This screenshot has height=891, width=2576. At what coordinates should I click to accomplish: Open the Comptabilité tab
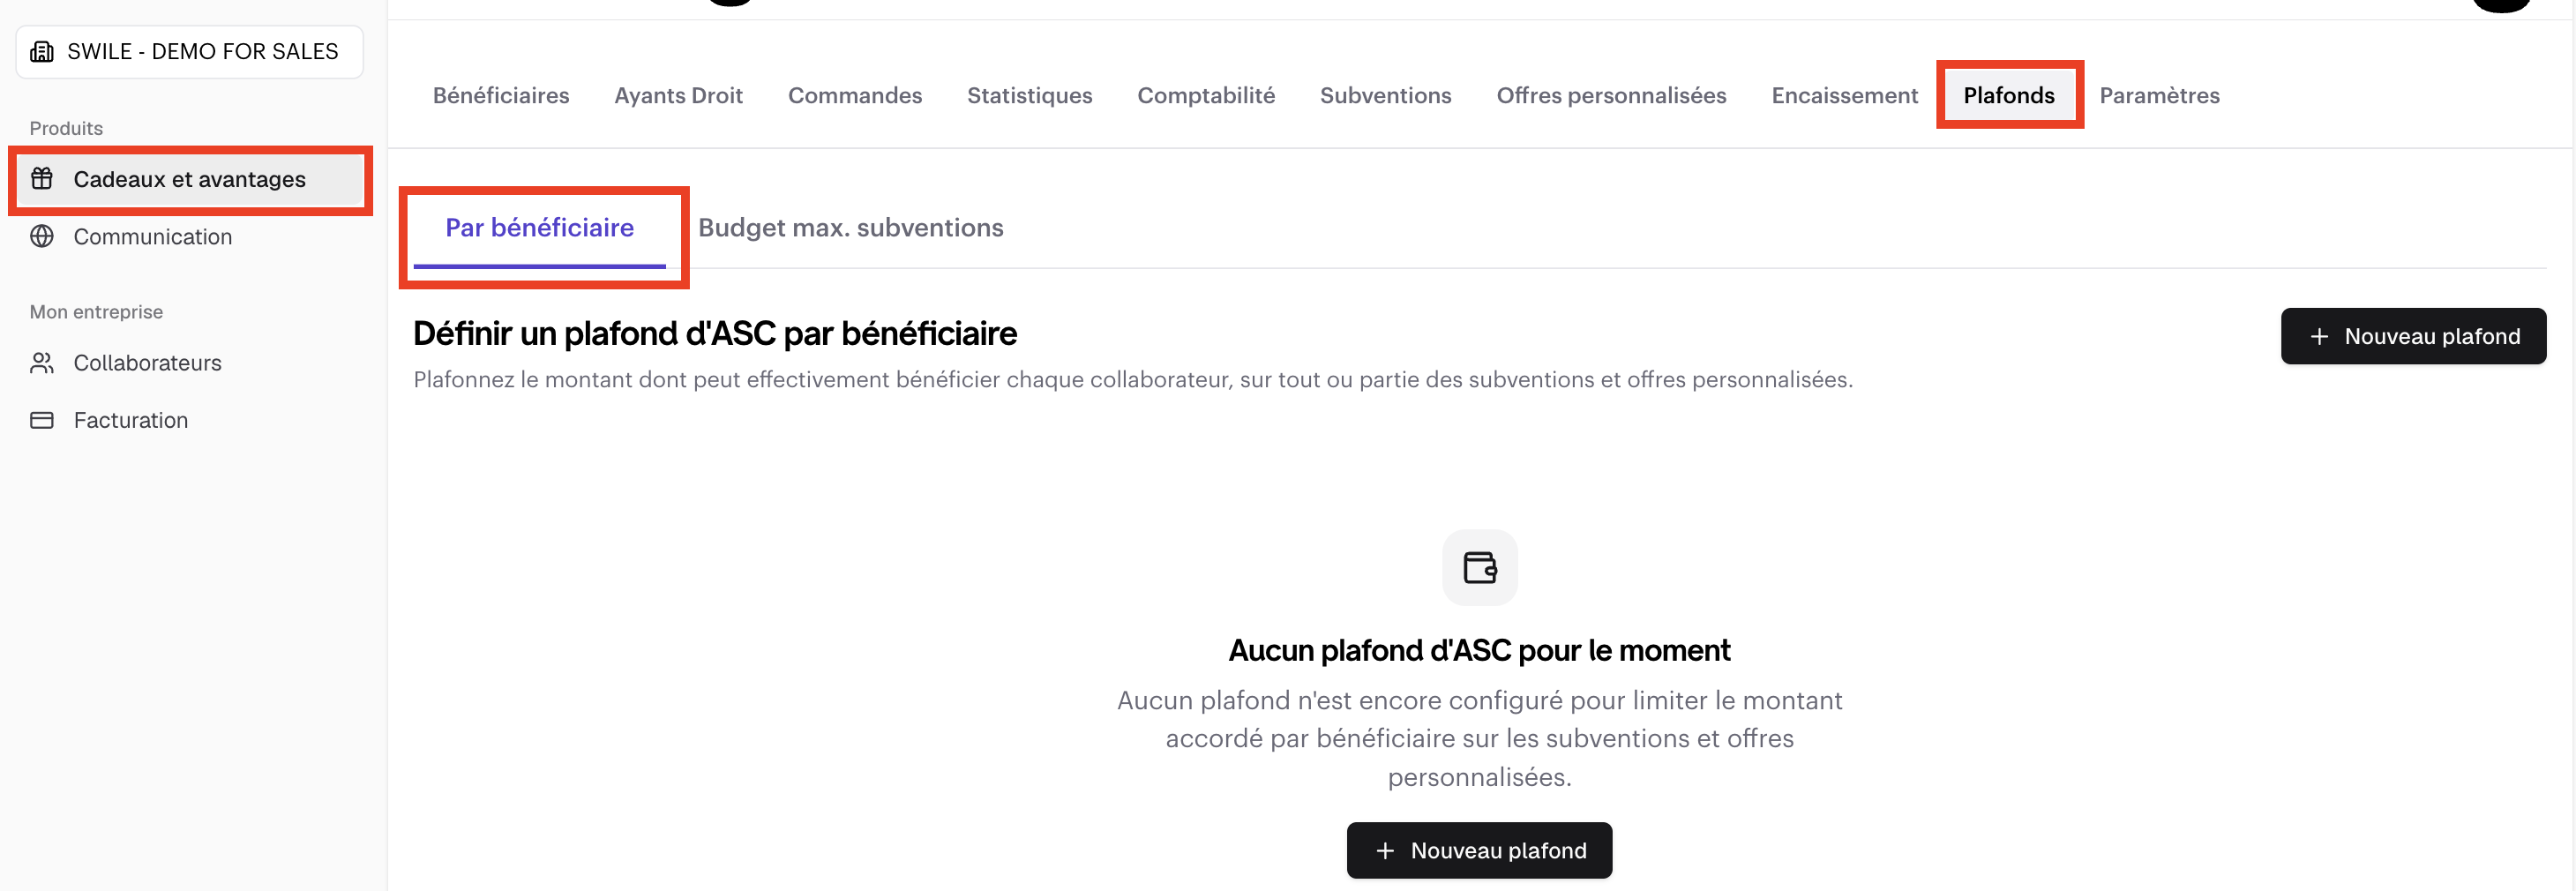pyautogui.click(x=1206, y=96)
